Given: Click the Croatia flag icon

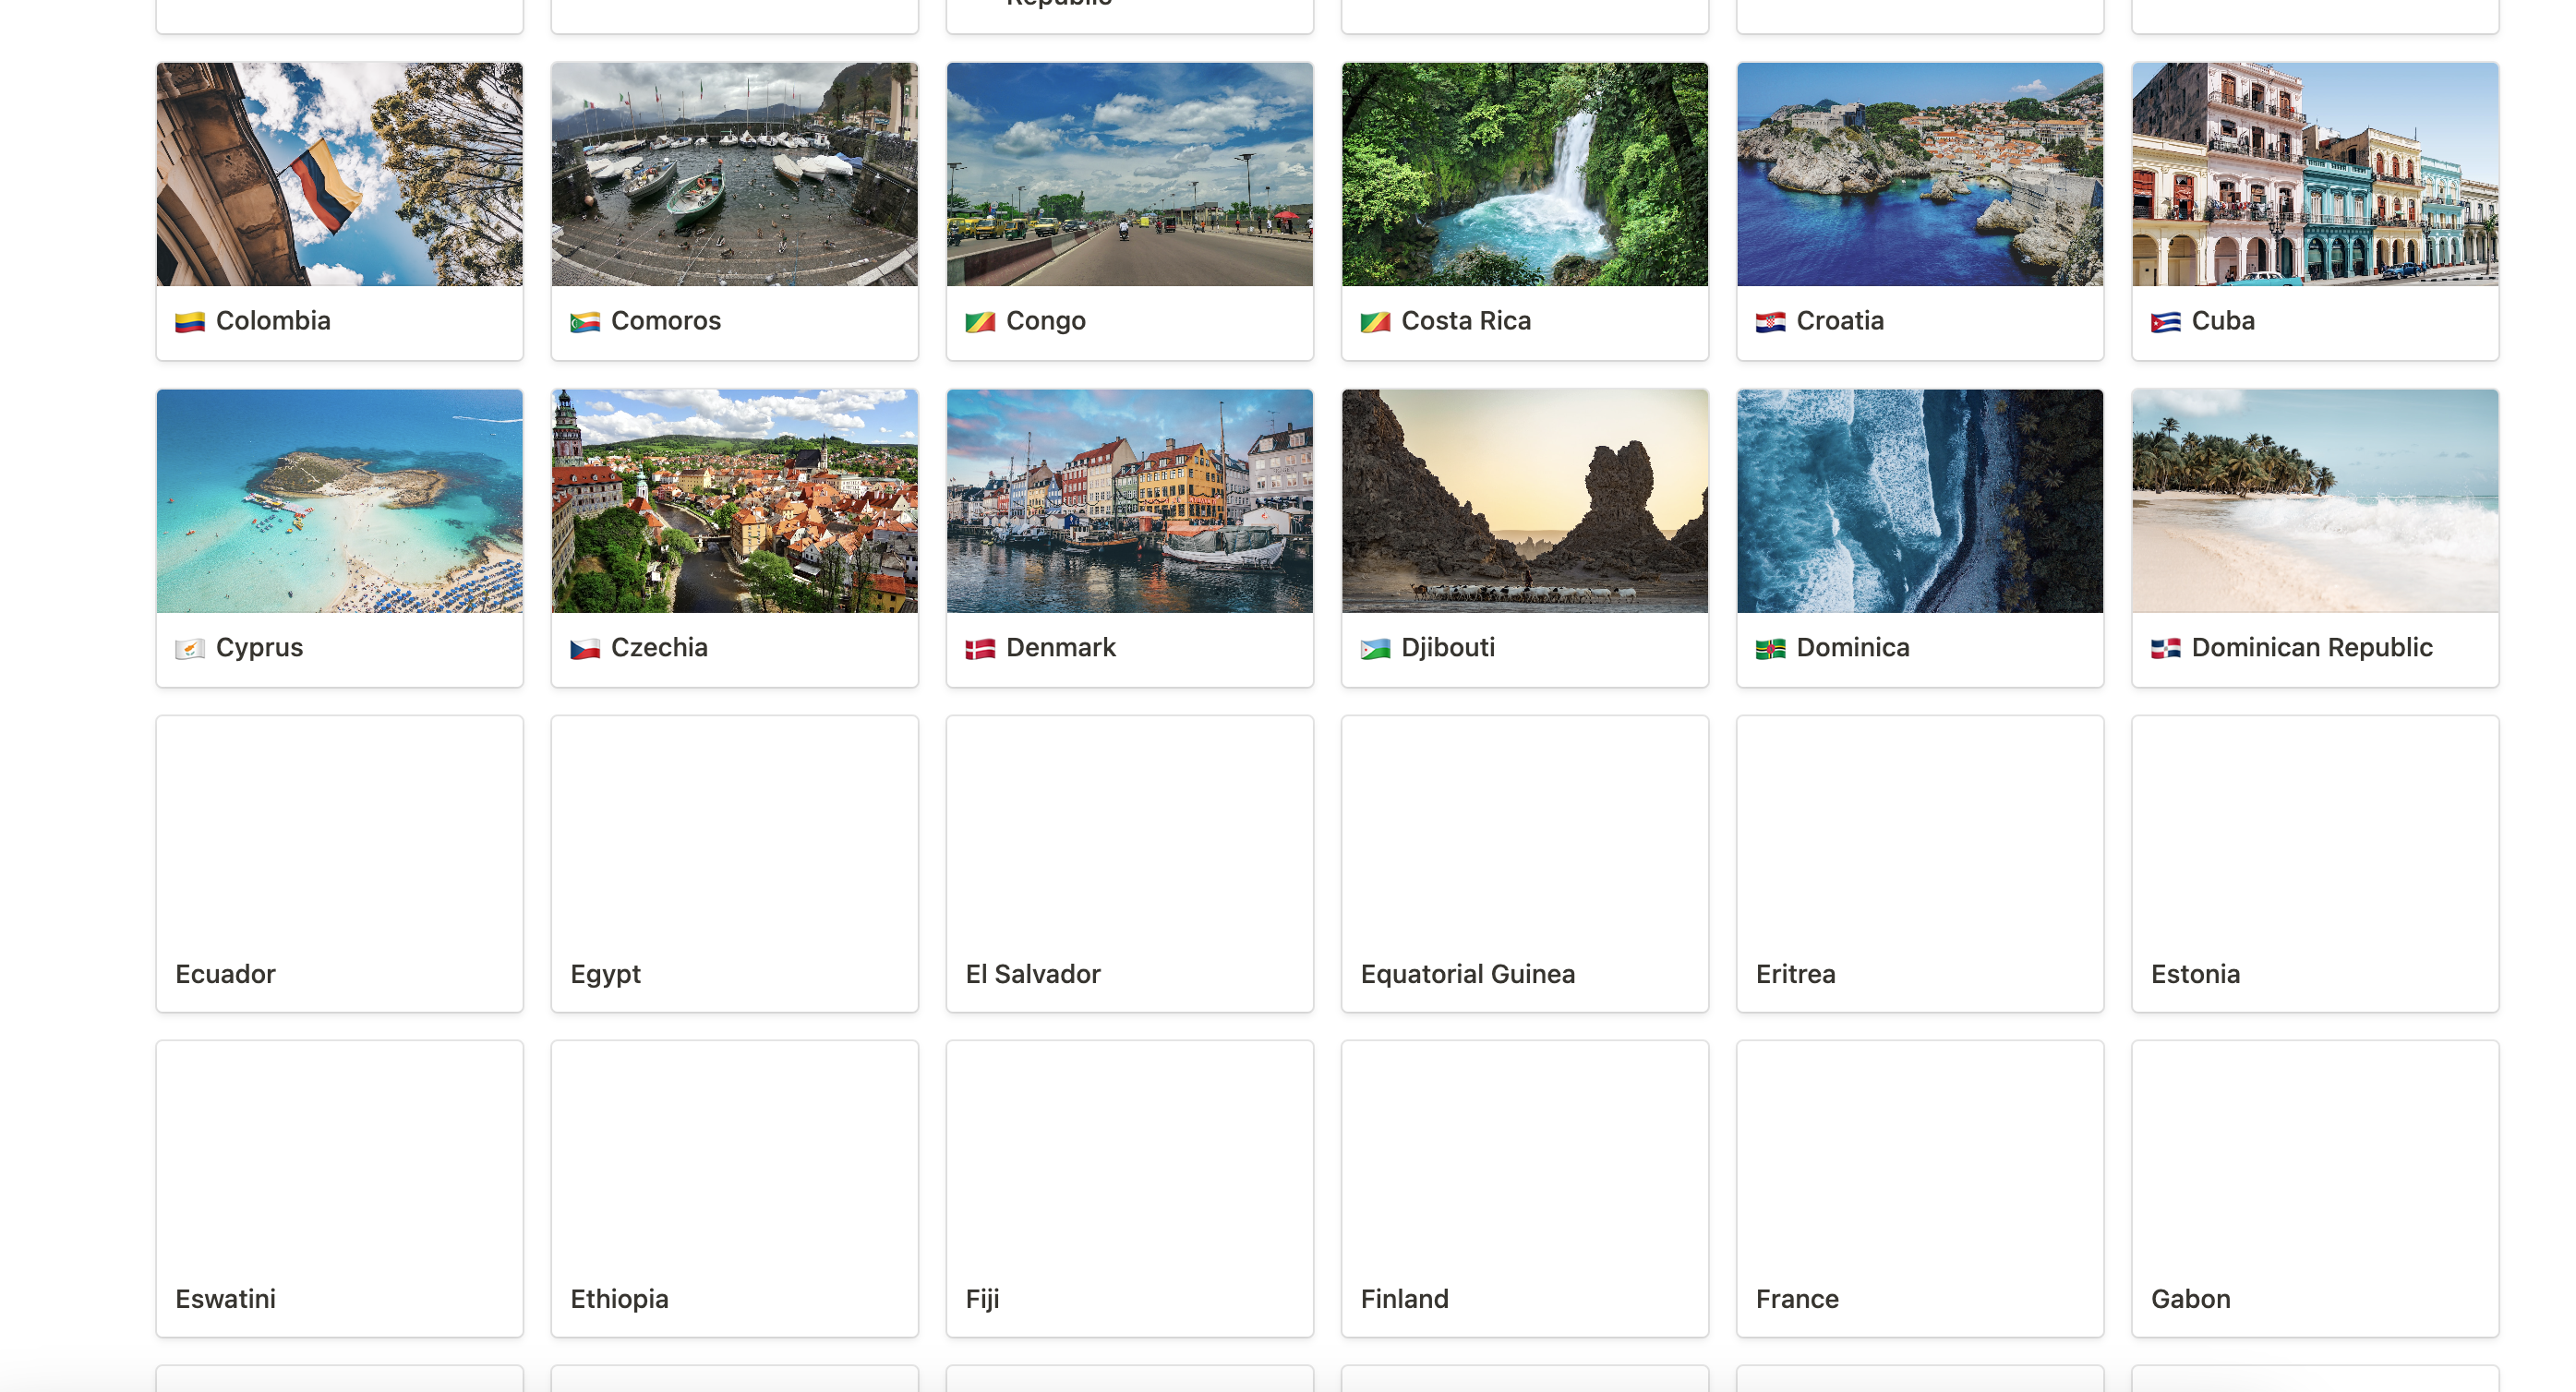Looking at the screenshot, I should (x=1770, y=322).
